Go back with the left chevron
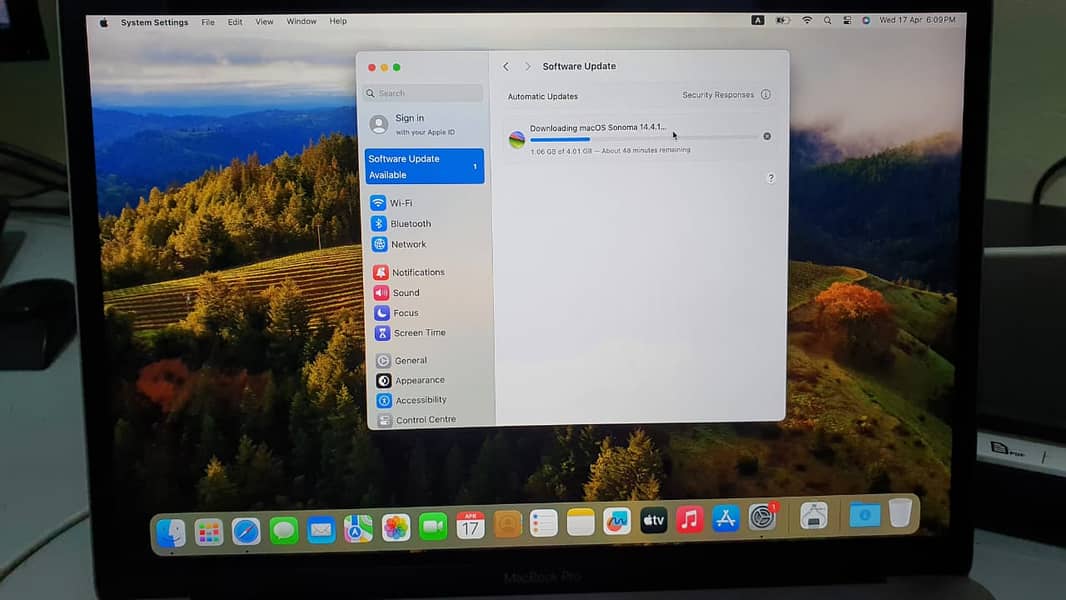Viewport: 1066px width, 600px height. click(506, 67)
